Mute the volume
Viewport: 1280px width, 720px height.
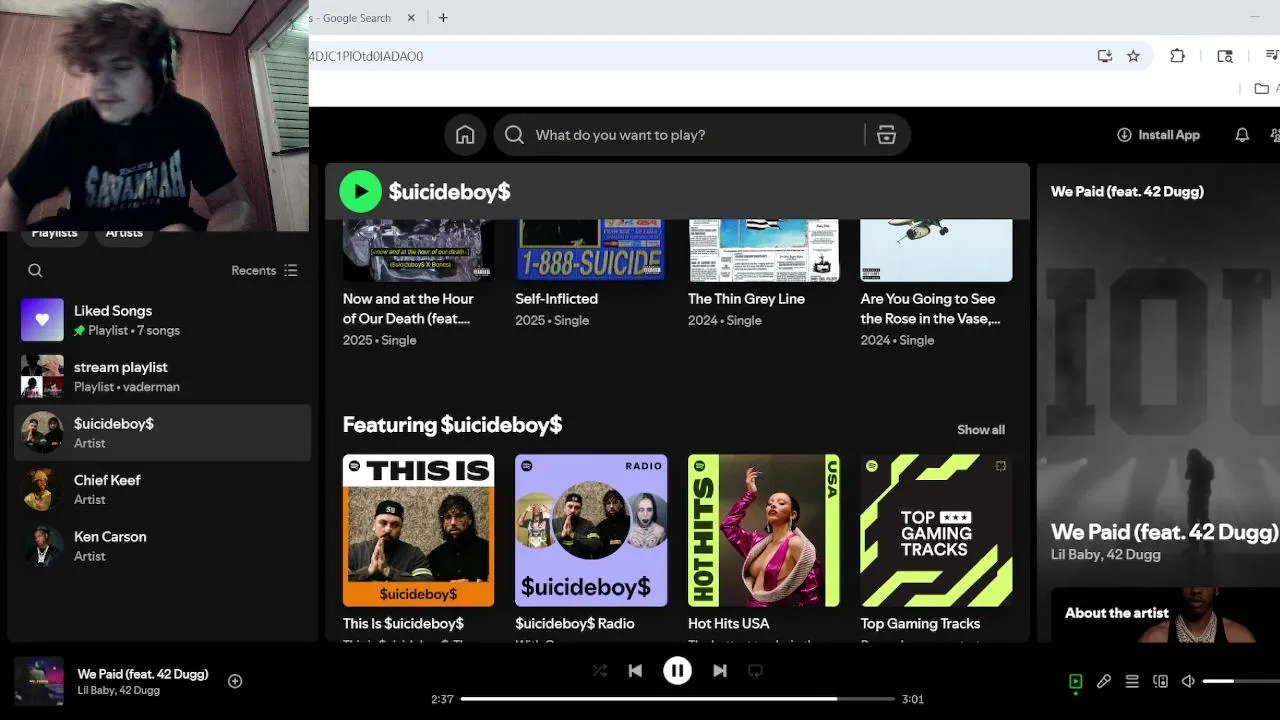(1188, 681)
